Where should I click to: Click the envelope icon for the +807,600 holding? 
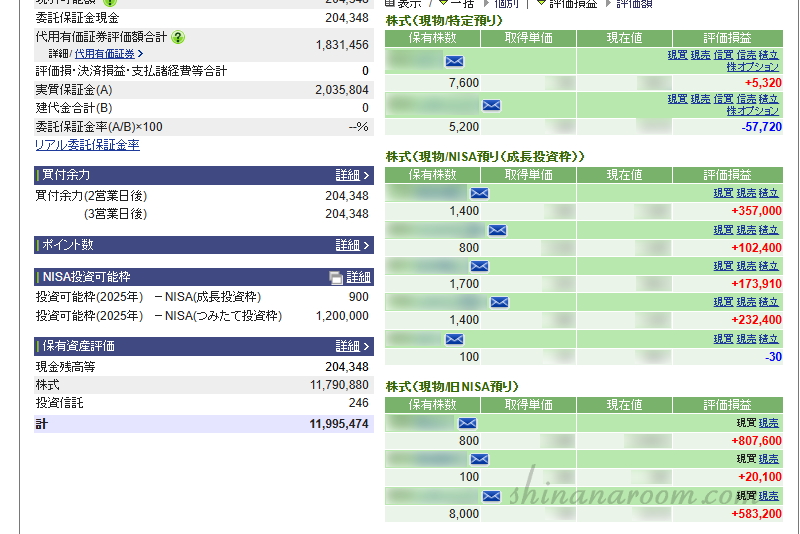click(467, 423)
